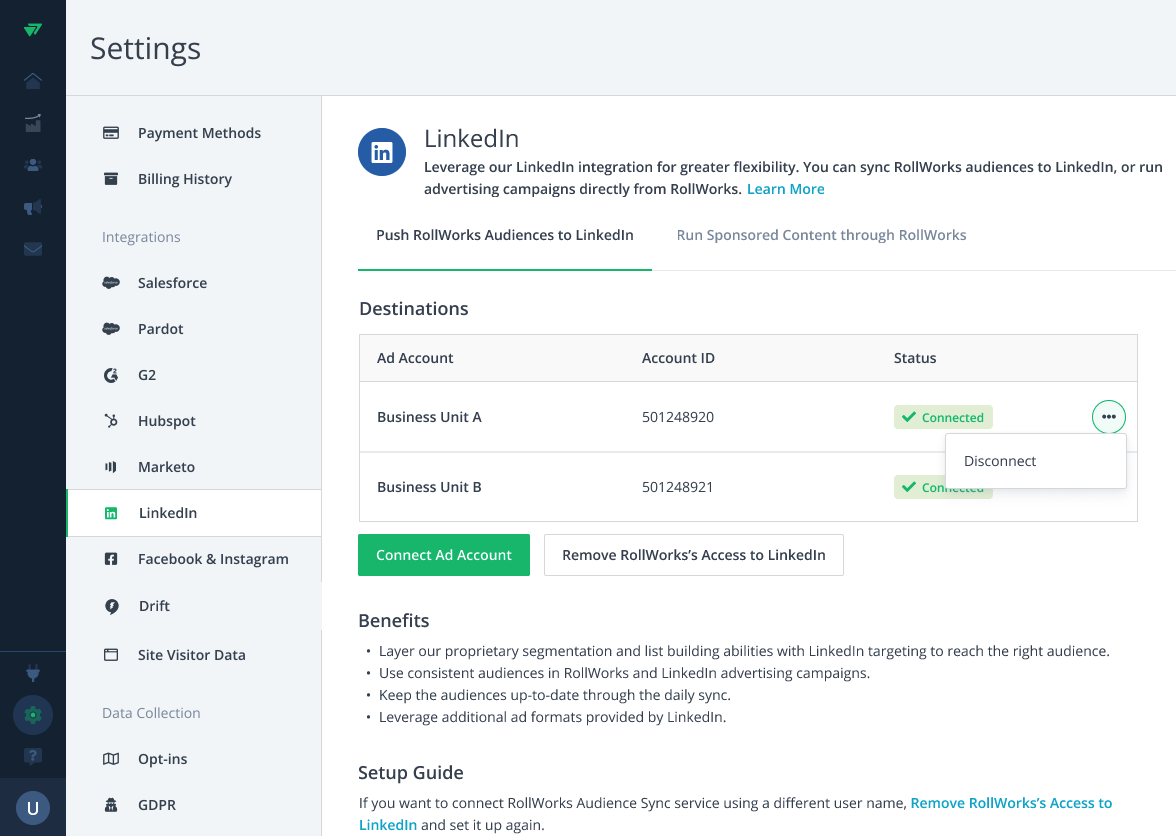Click the Benefits heading
The height and width of the screenshot is (836, 1176).
[394, 620]
